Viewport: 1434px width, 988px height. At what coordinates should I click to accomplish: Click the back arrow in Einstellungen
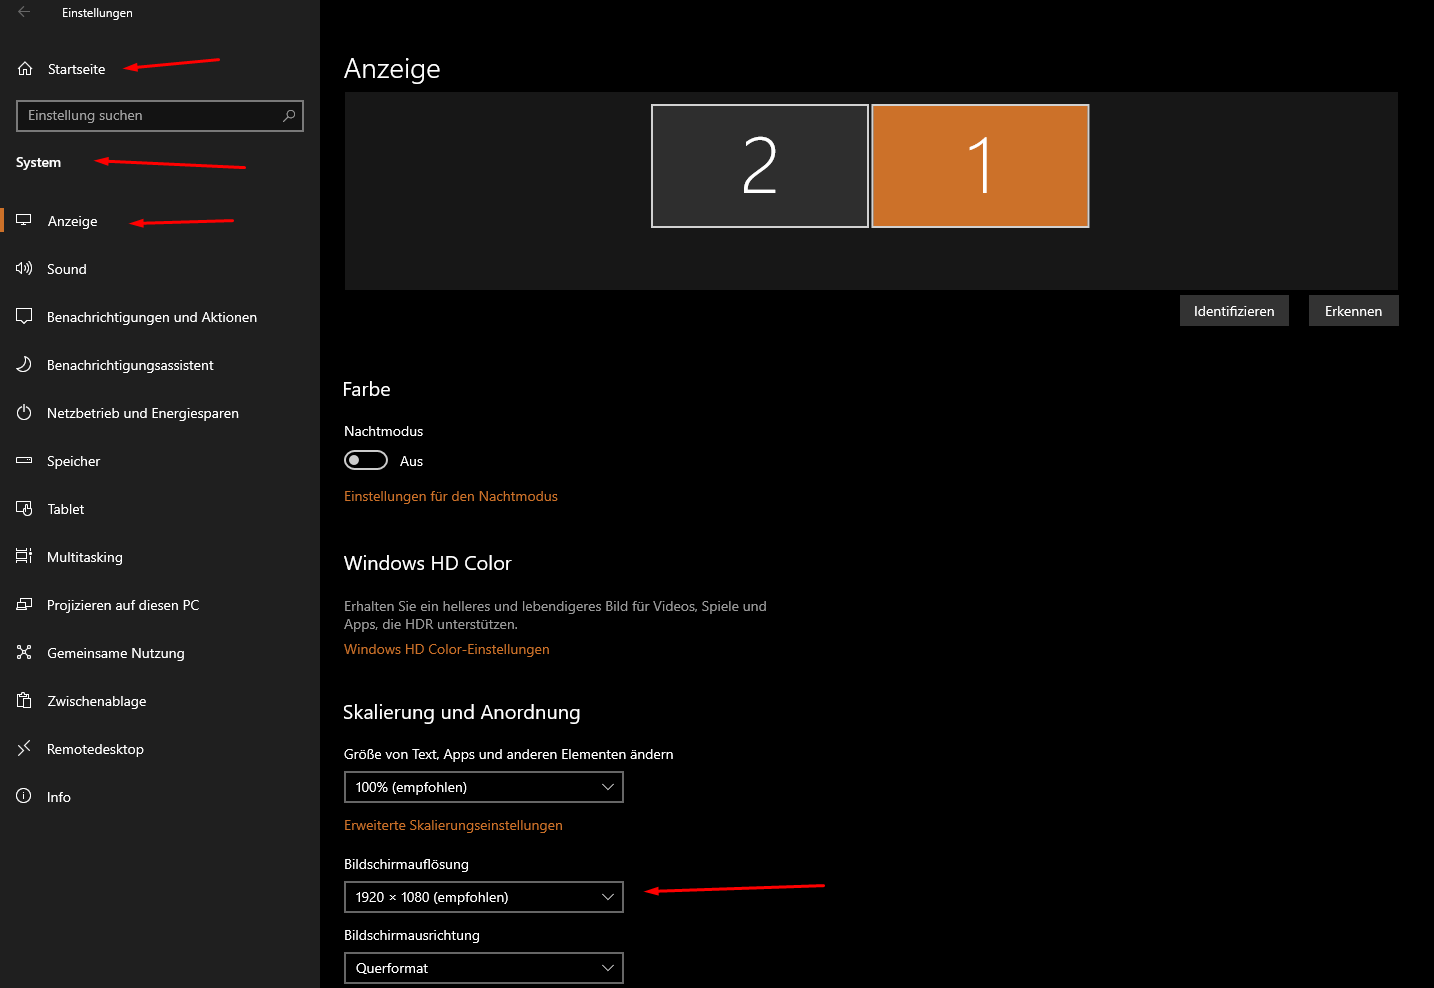tap(24, 12)
